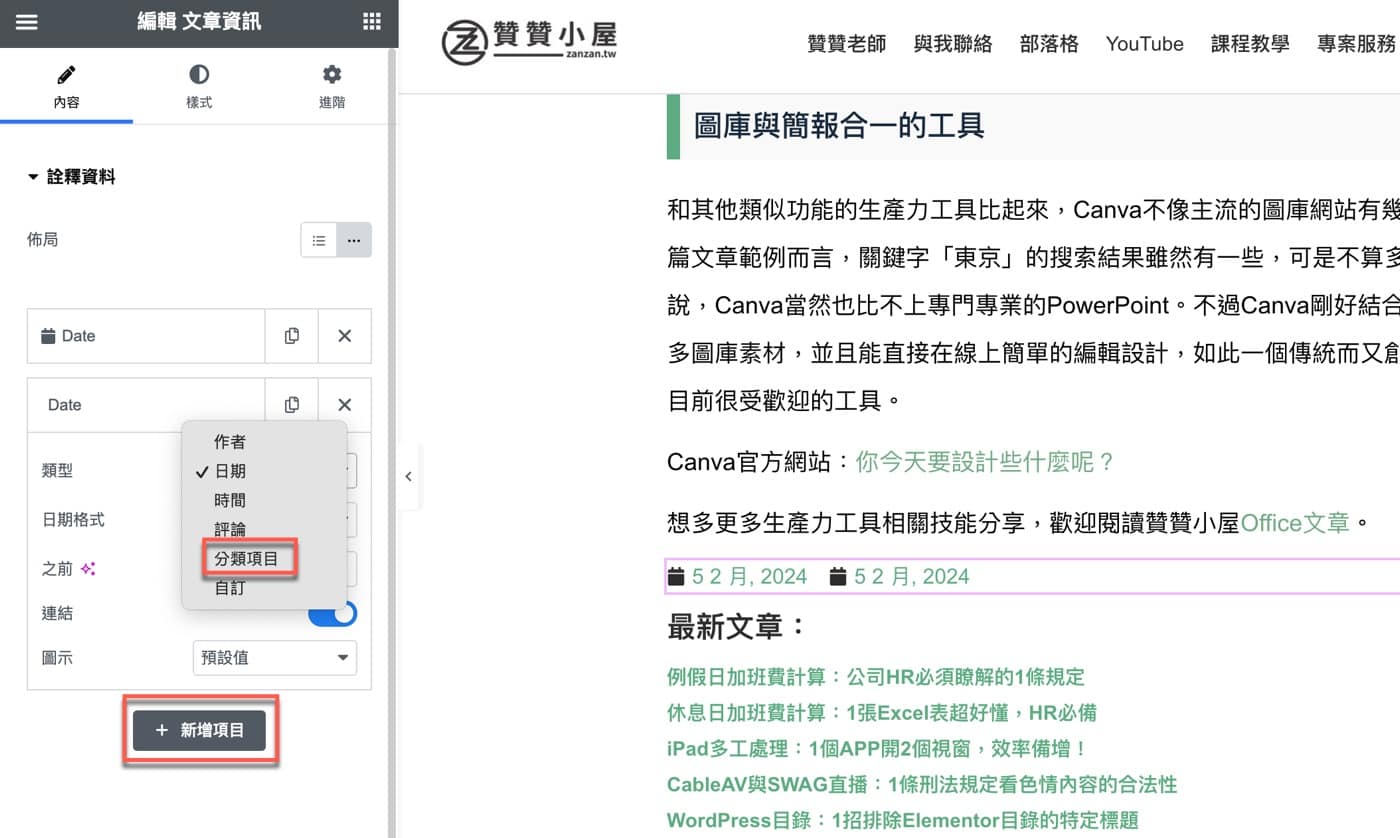Screen dimensions: 1400x838
Task: Click the 日期格式 label
Action: click(x=73, y=520)
